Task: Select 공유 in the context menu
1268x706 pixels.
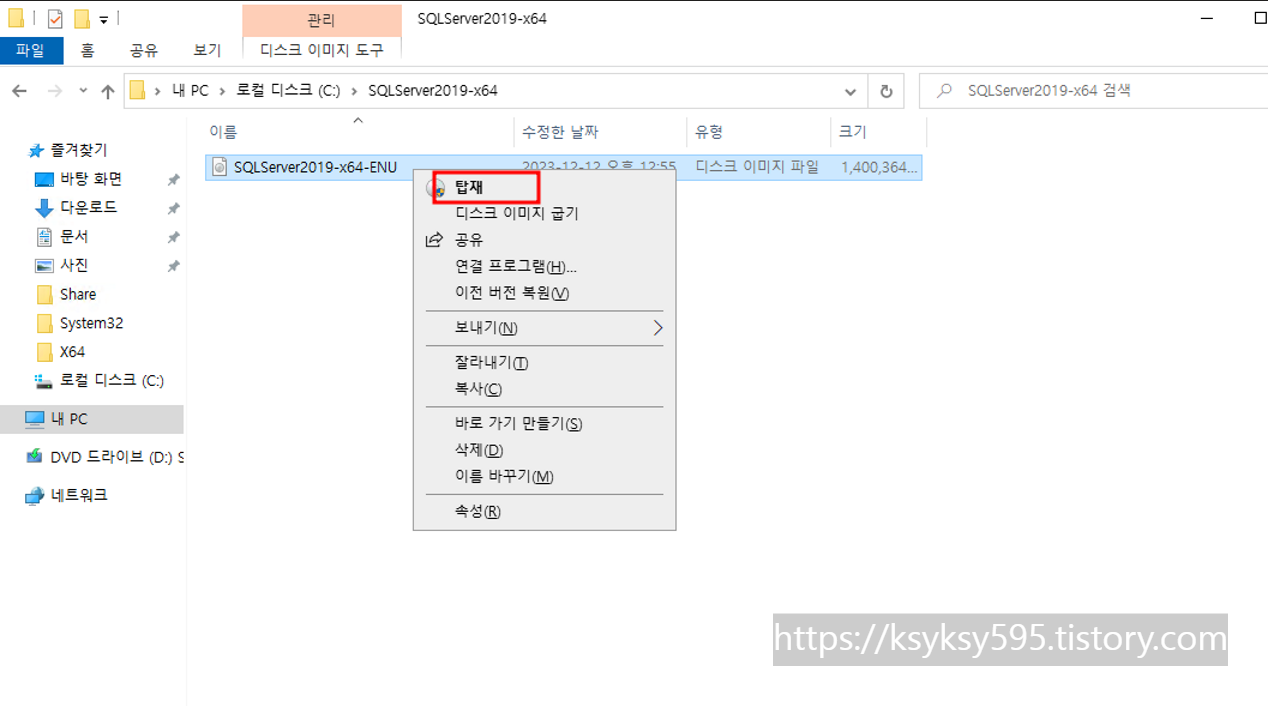Action: (544, 240)
